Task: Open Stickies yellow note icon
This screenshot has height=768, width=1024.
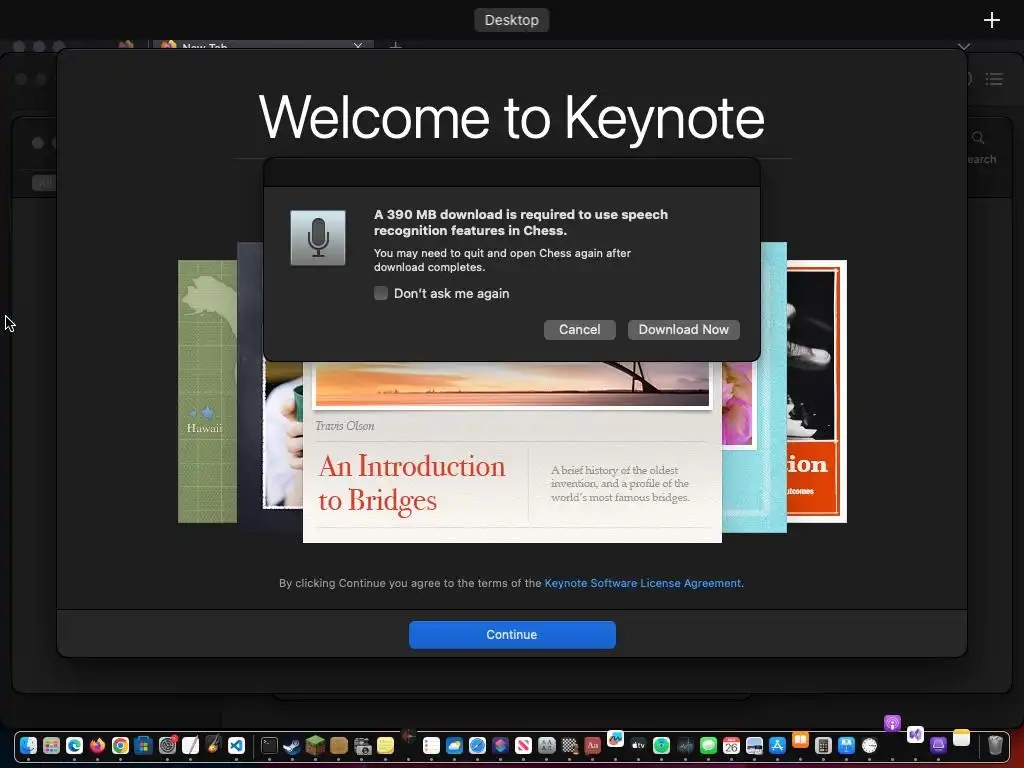Action: 385,745
